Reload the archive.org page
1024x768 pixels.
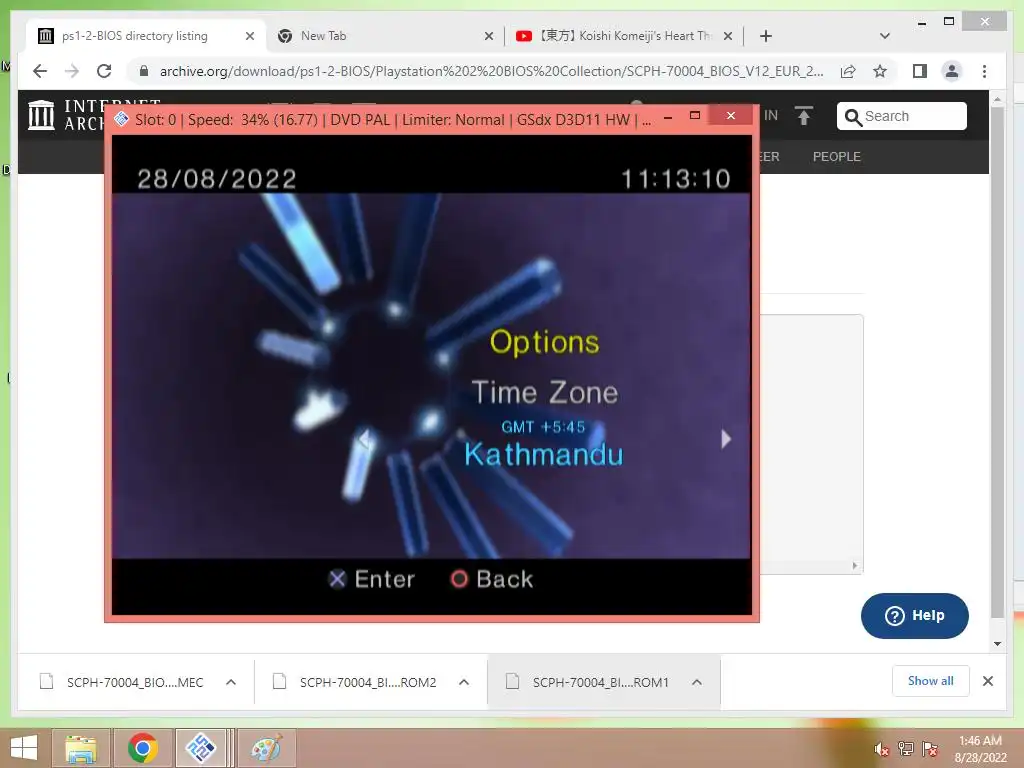click(104, 71)
